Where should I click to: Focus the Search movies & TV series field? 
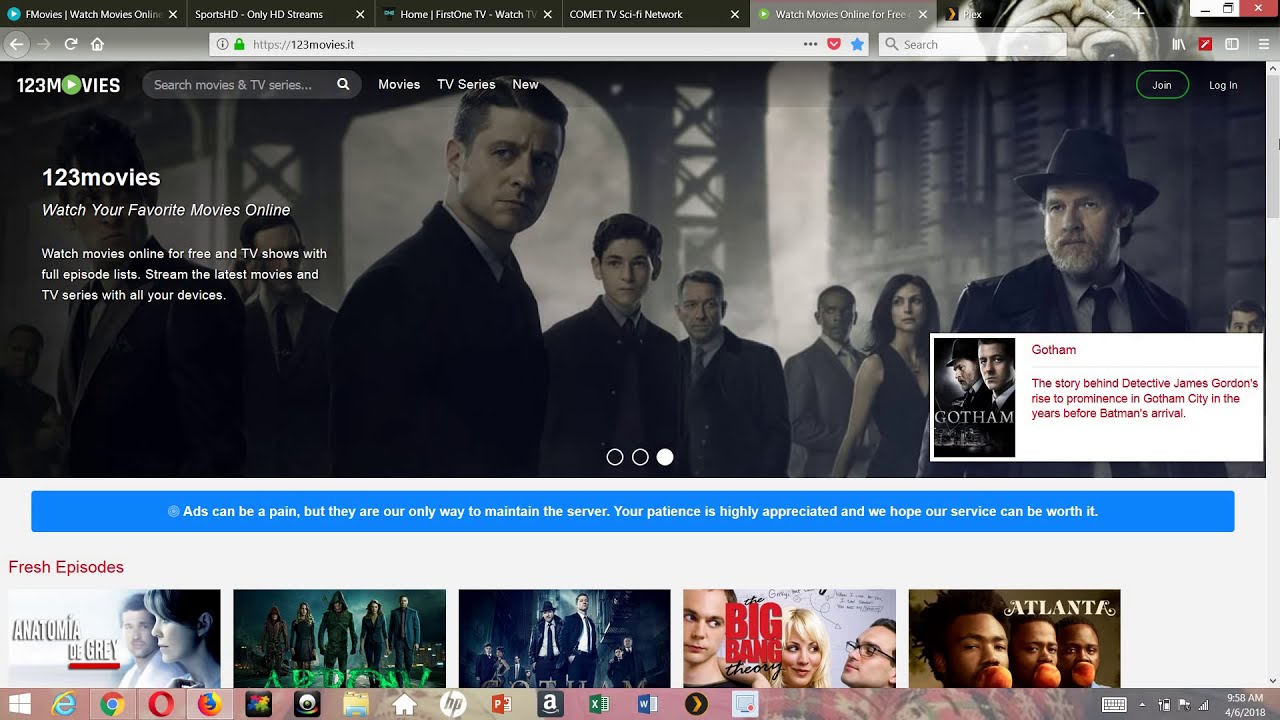(240, 85)
